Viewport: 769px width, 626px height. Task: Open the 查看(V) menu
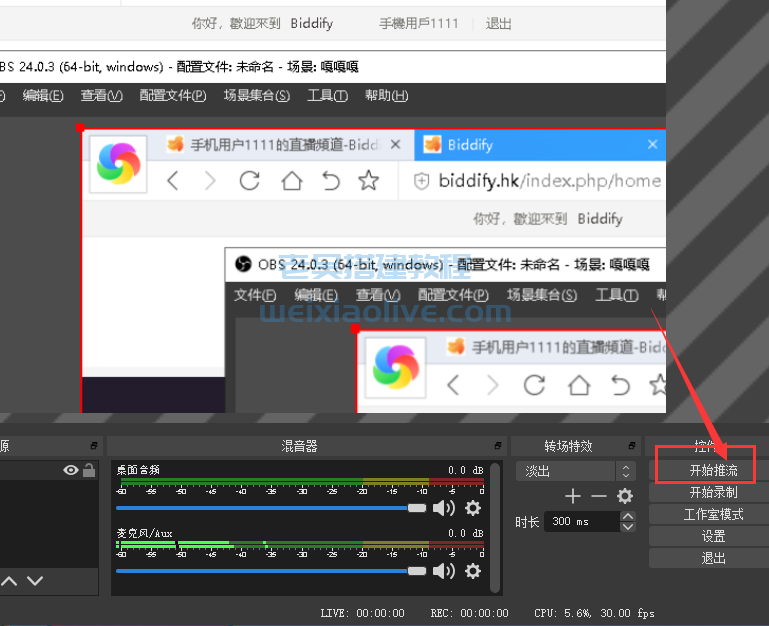tap(102, 95)
